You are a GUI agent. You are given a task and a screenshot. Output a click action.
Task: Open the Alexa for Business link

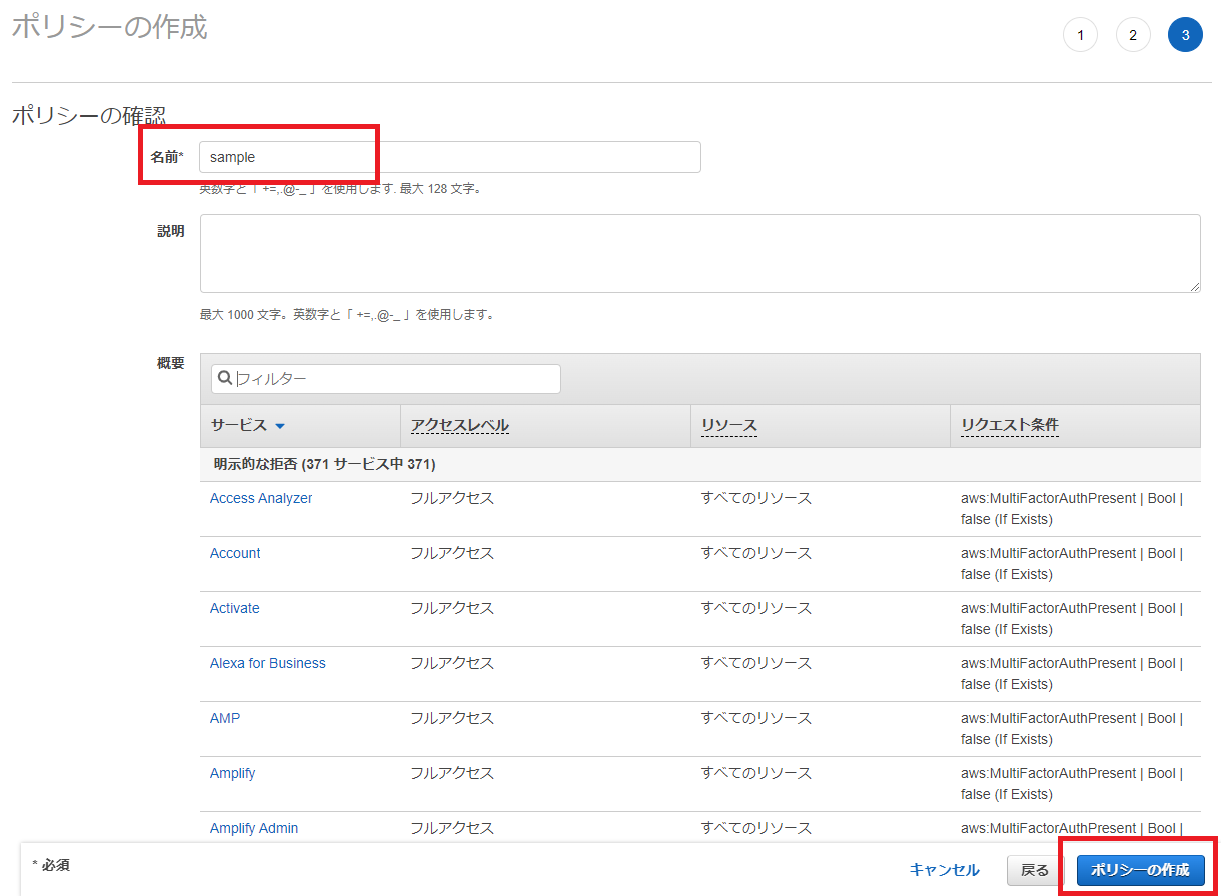point(267,663)
